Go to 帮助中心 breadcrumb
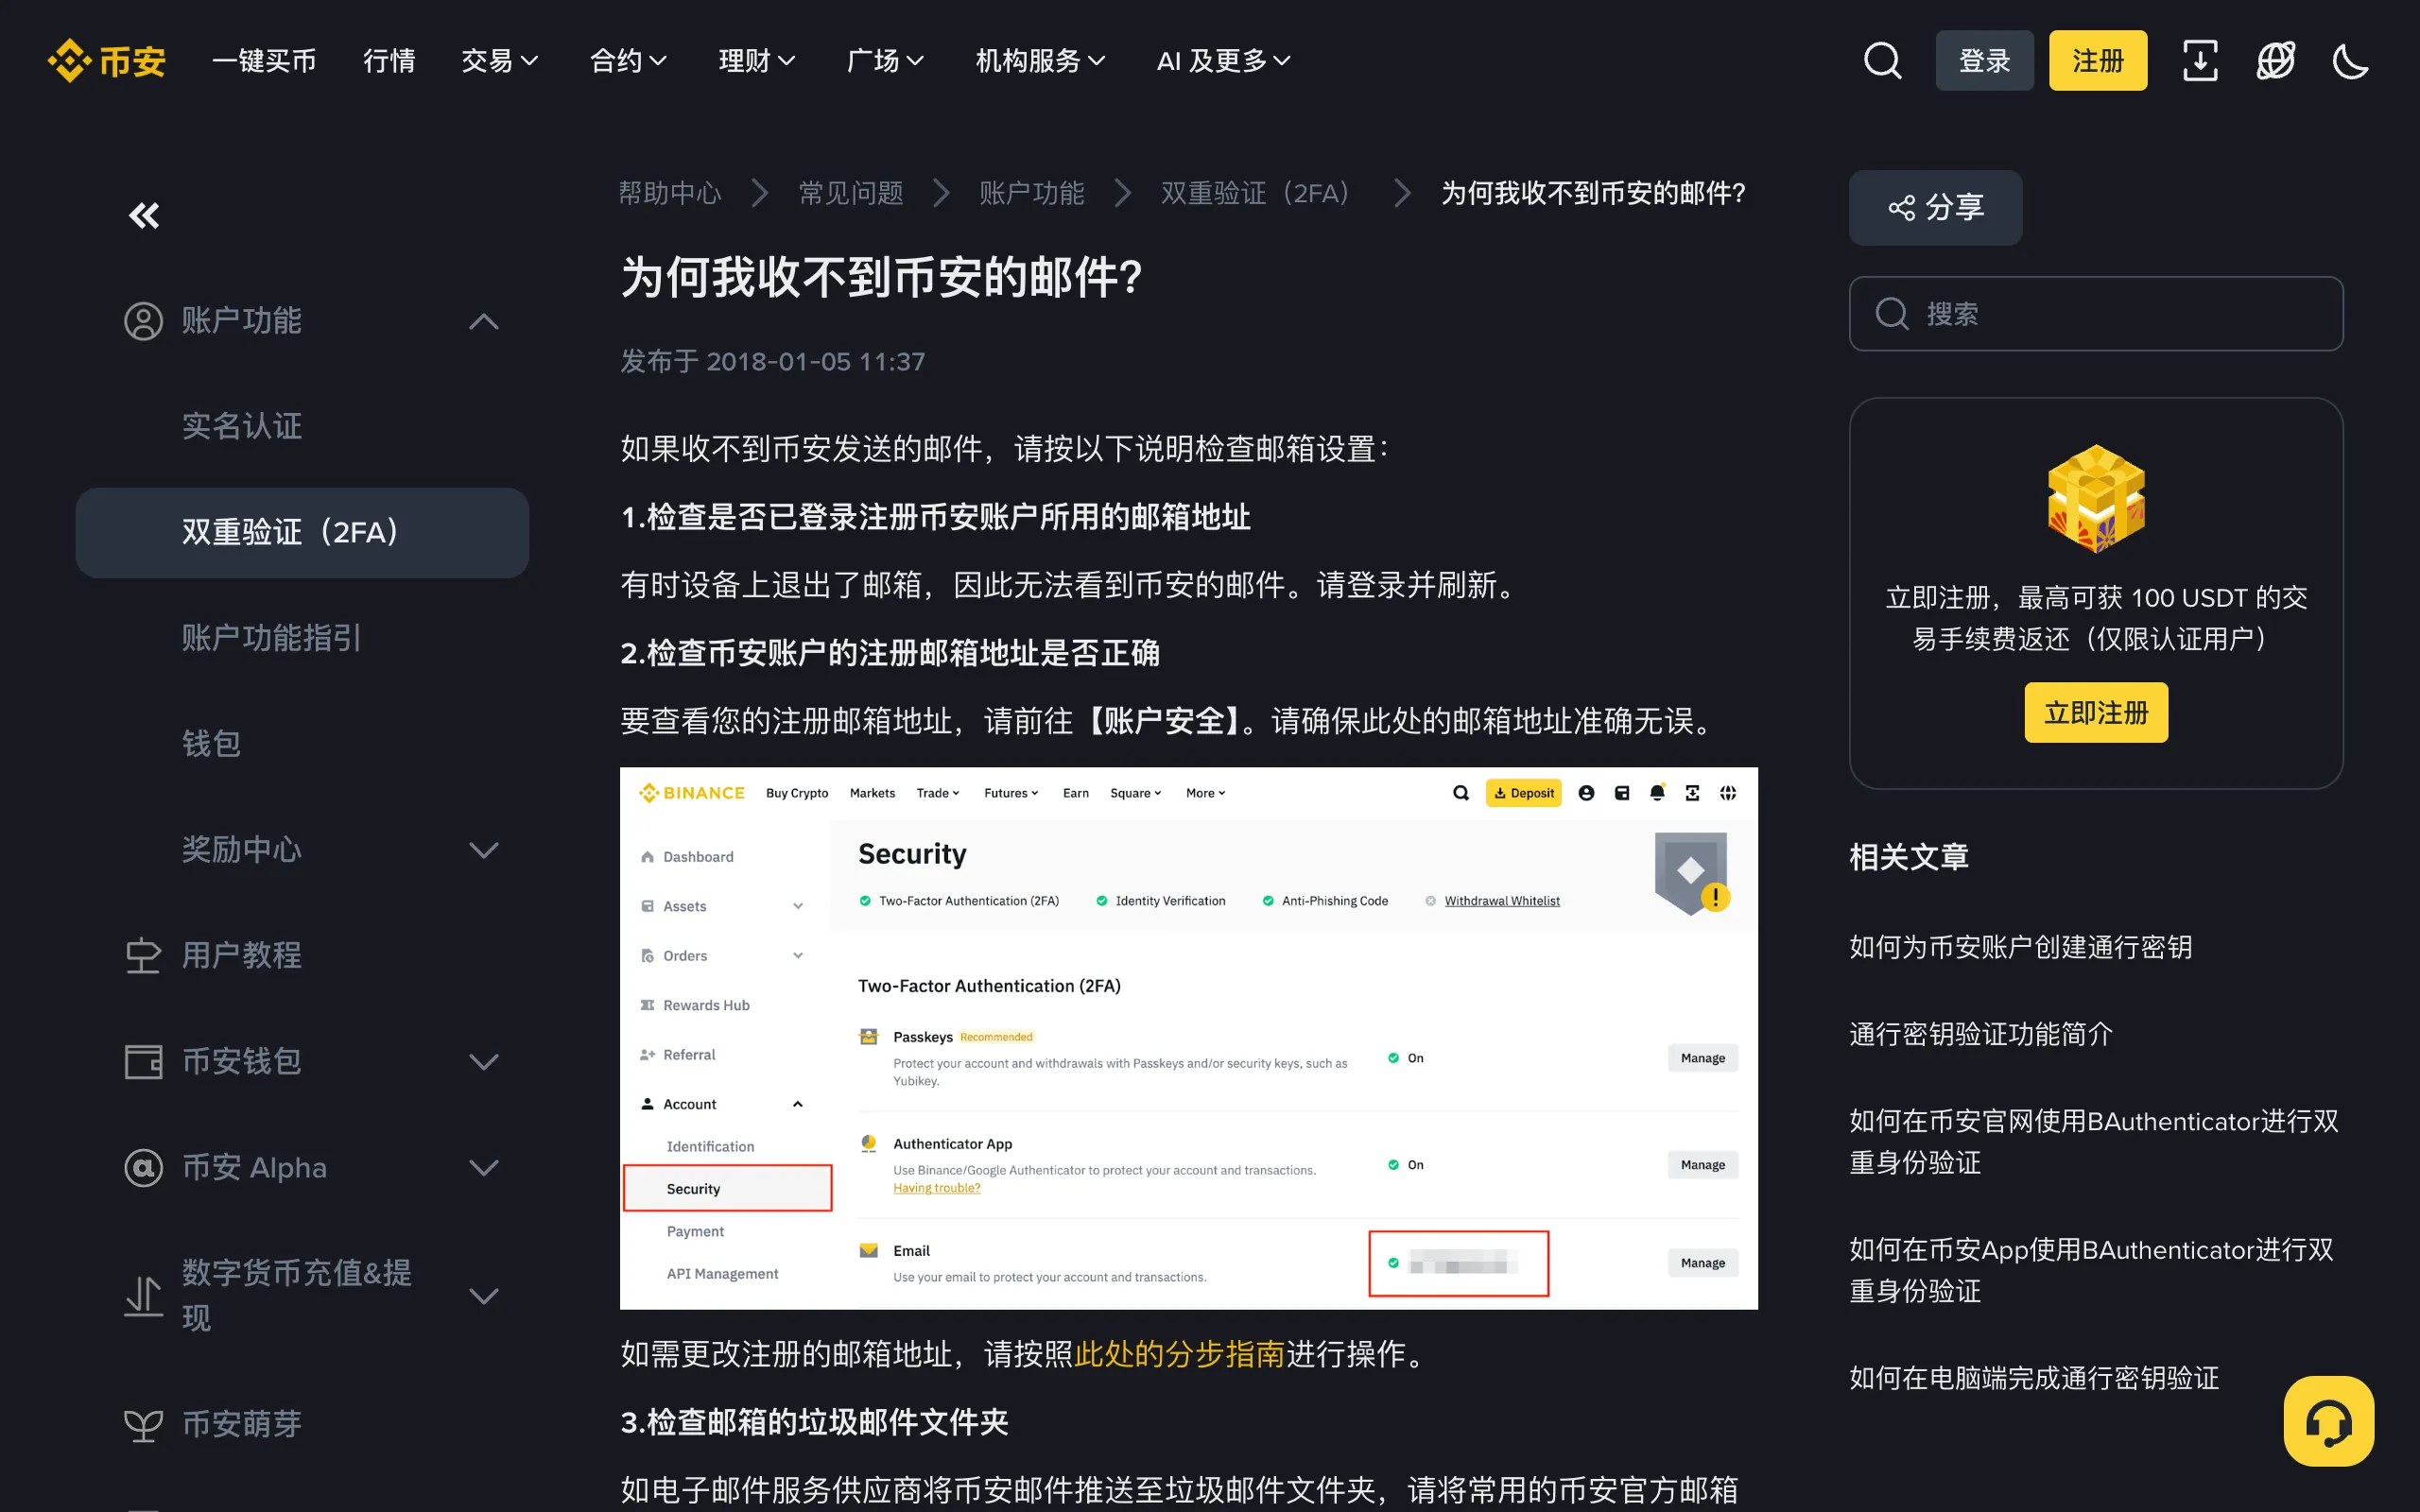The width and height of the screenshot is (2420, 1512). [669, 193]
